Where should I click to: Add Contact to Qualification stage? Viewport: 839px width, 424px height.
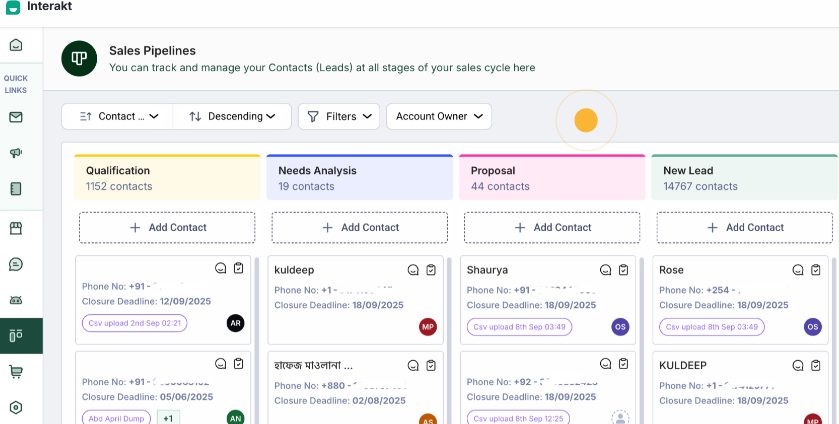coord(167,228)
